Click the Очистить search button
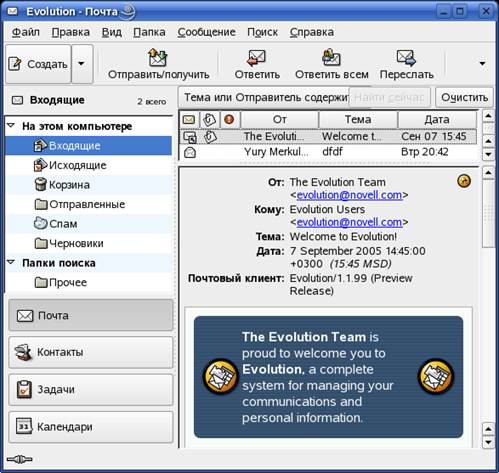Image resolution: width=499 pixels, height=473 pixels. 464,97
